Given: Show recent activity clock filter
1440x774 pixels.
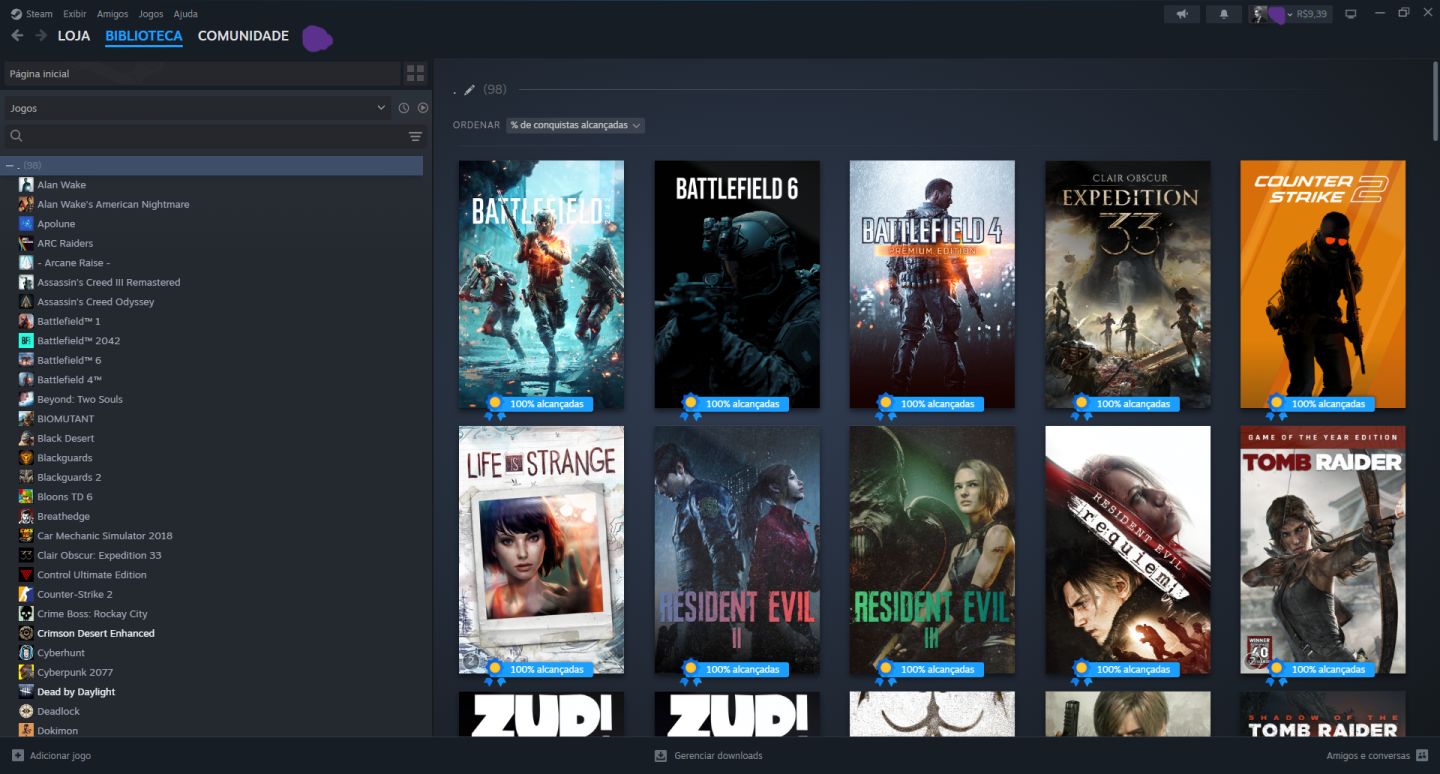Looking at the screenshot, I should coord(404,108).
